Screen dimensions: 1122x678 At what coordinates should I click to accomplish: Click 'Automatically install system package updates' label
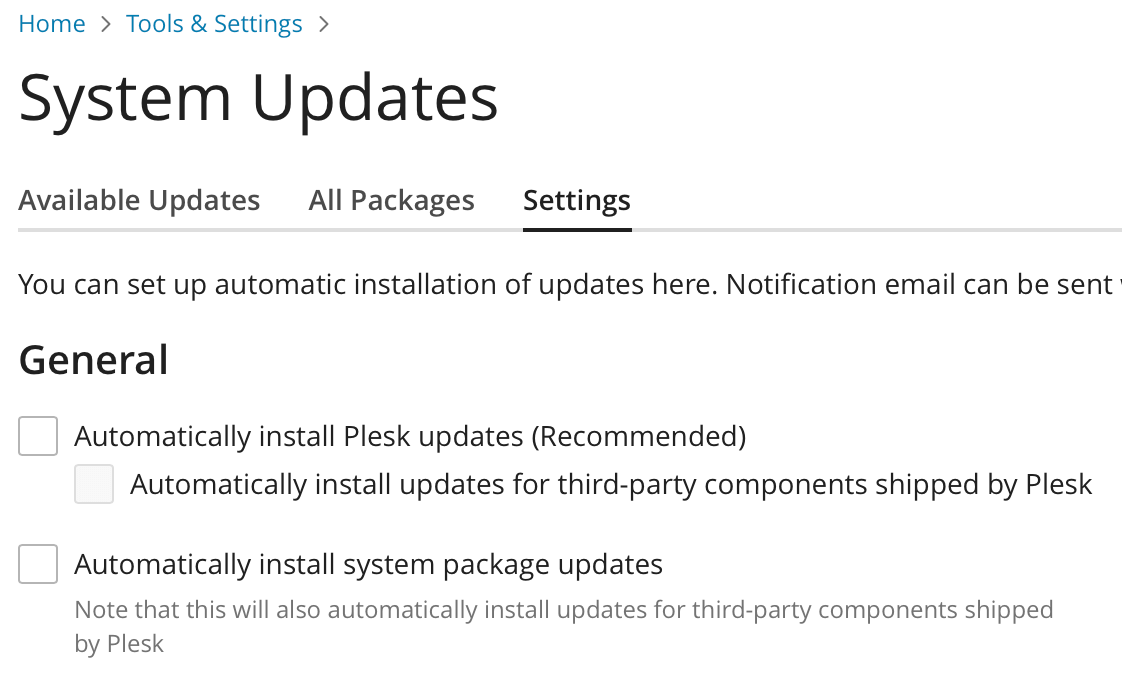[368, 565]
